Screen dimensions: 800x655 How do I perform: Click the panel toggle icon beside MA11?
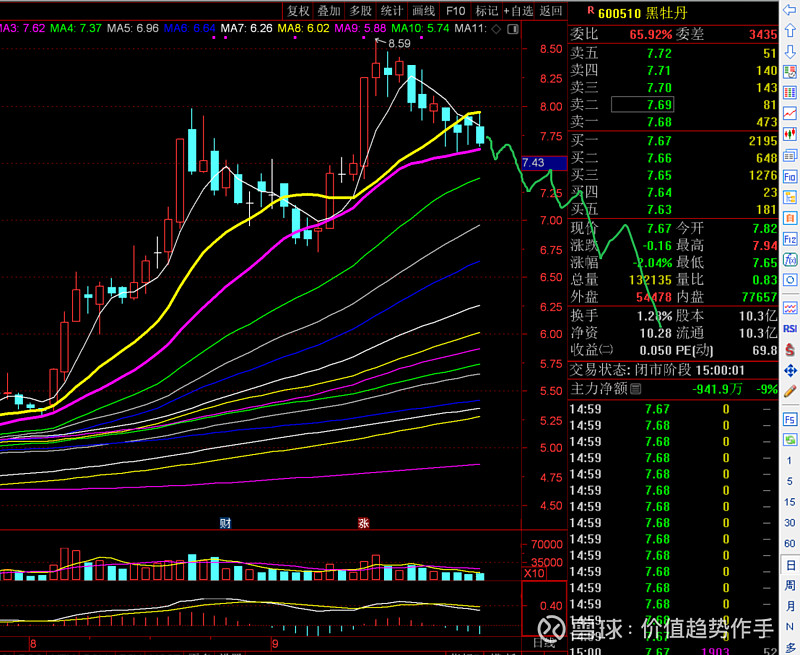click(513, 29)
